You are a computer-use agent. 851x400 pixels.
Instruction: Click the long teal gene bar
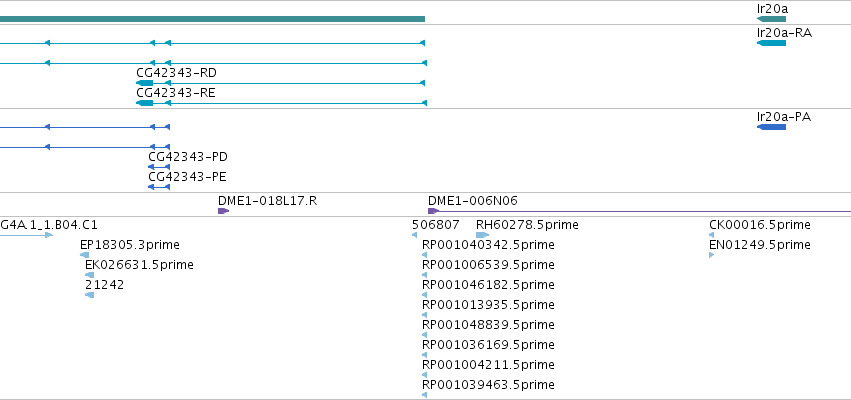(212, 19)
